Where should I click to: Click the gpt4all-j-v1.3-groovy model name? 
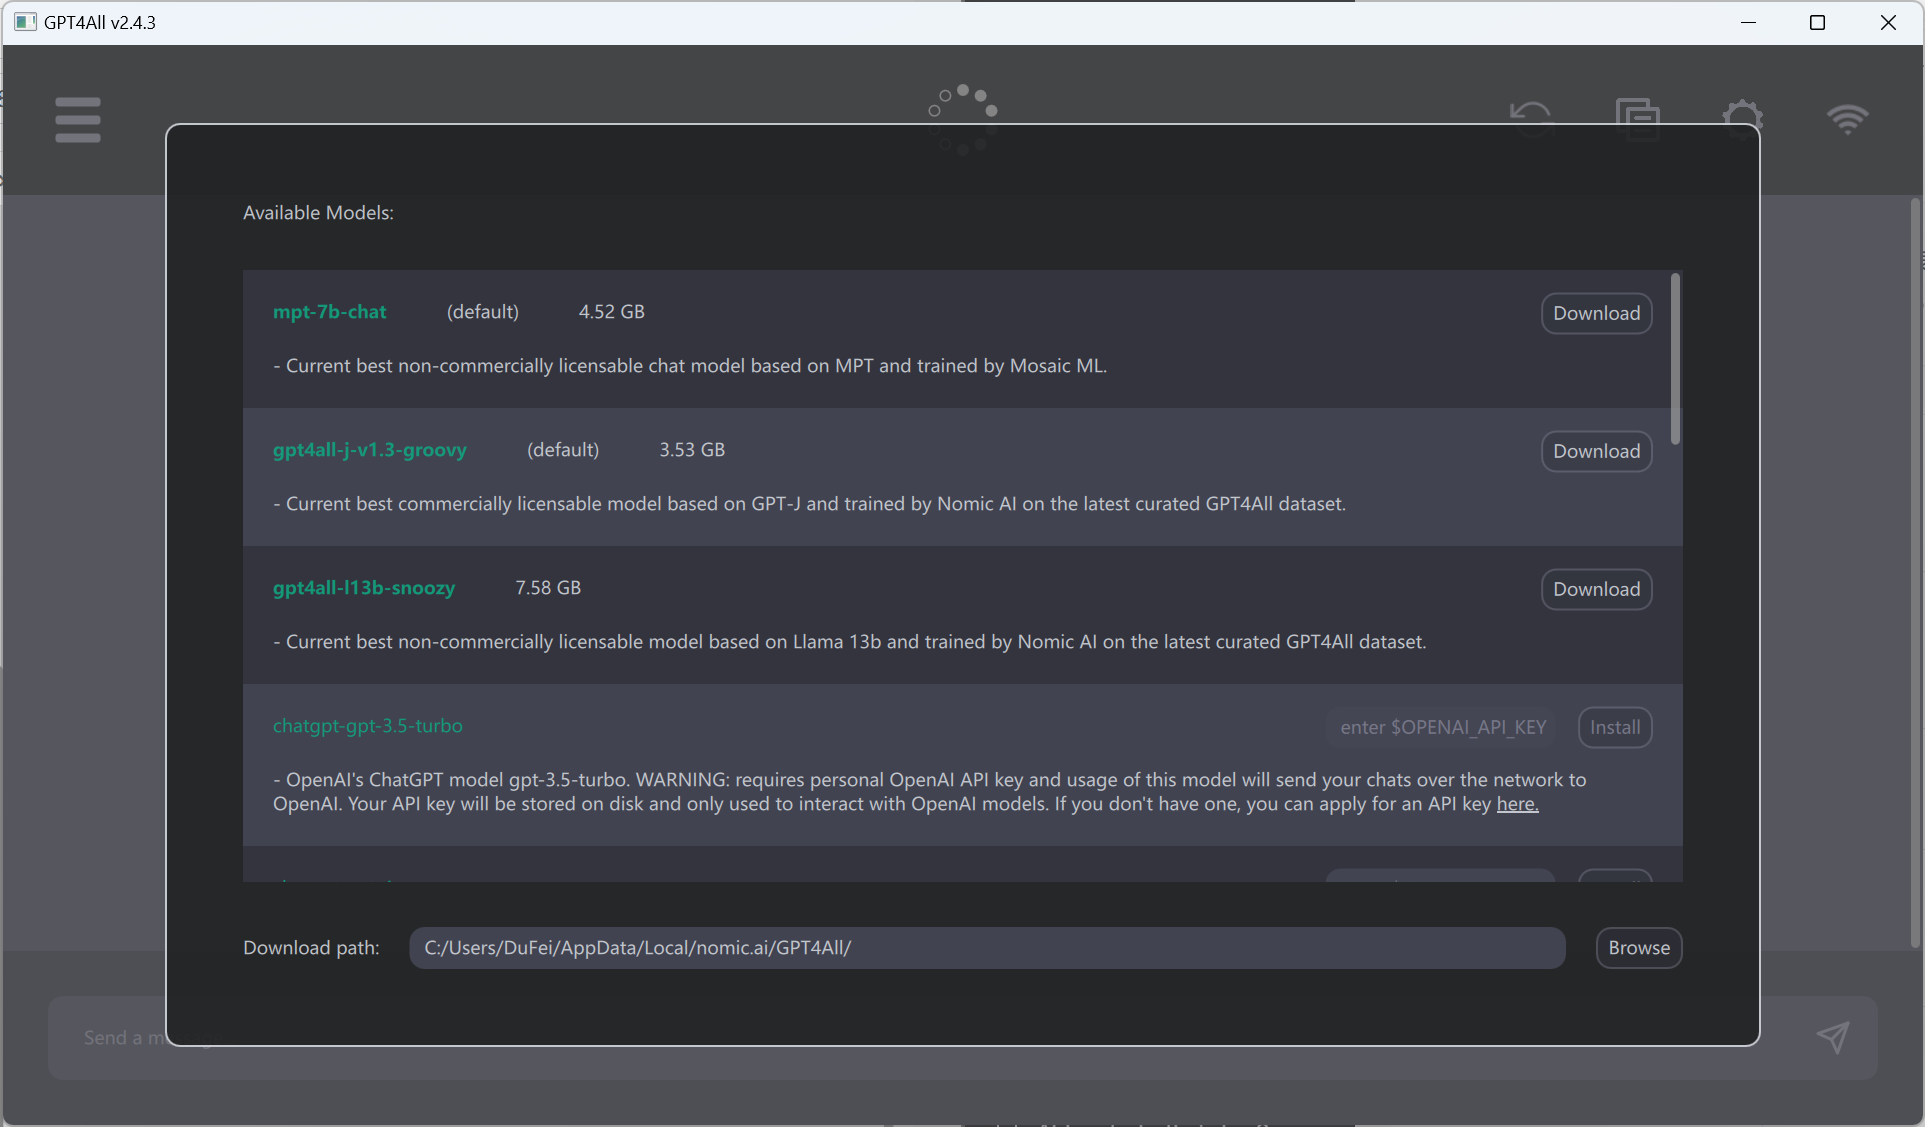click(370, 450)
